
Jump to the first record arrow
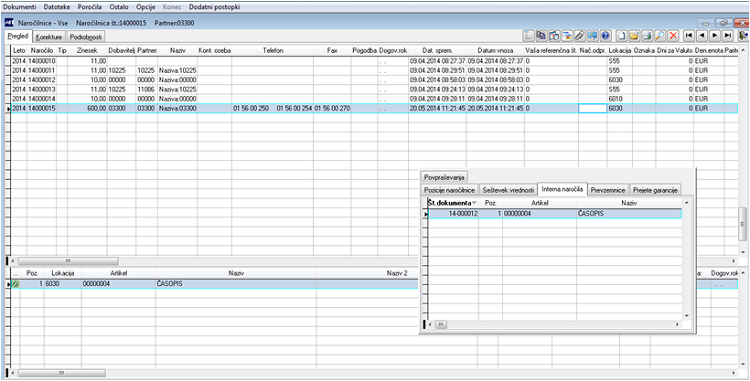[x=689, y=35]
